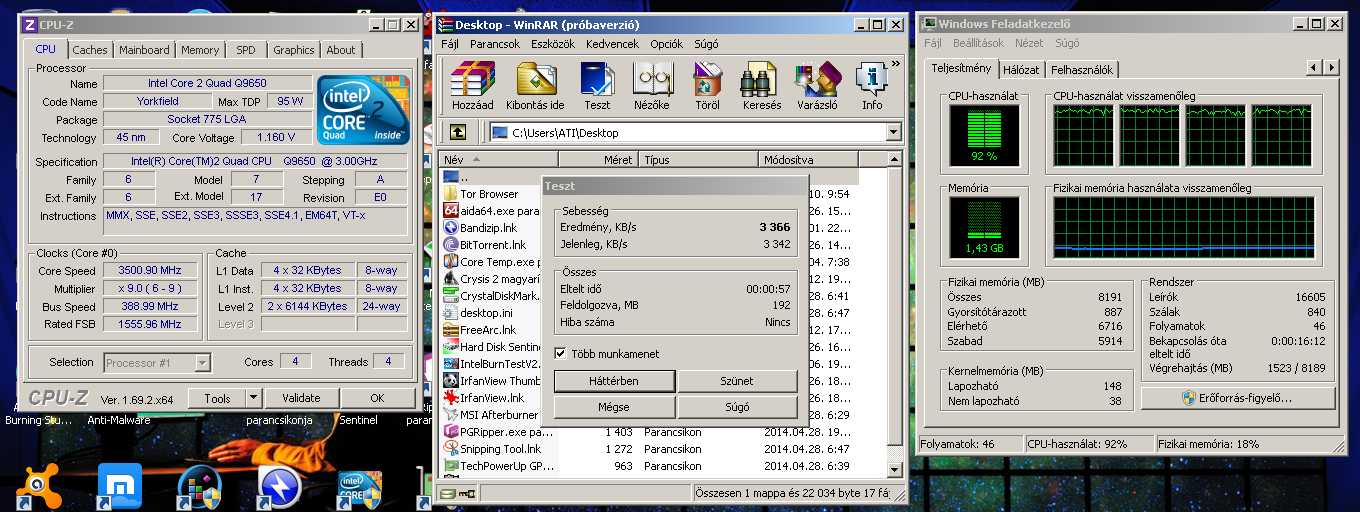Switch to the Memory tab in CPU-Z
Image resolution: width=1360 pixels, height=512 pixels.
(x=200, y=50)
